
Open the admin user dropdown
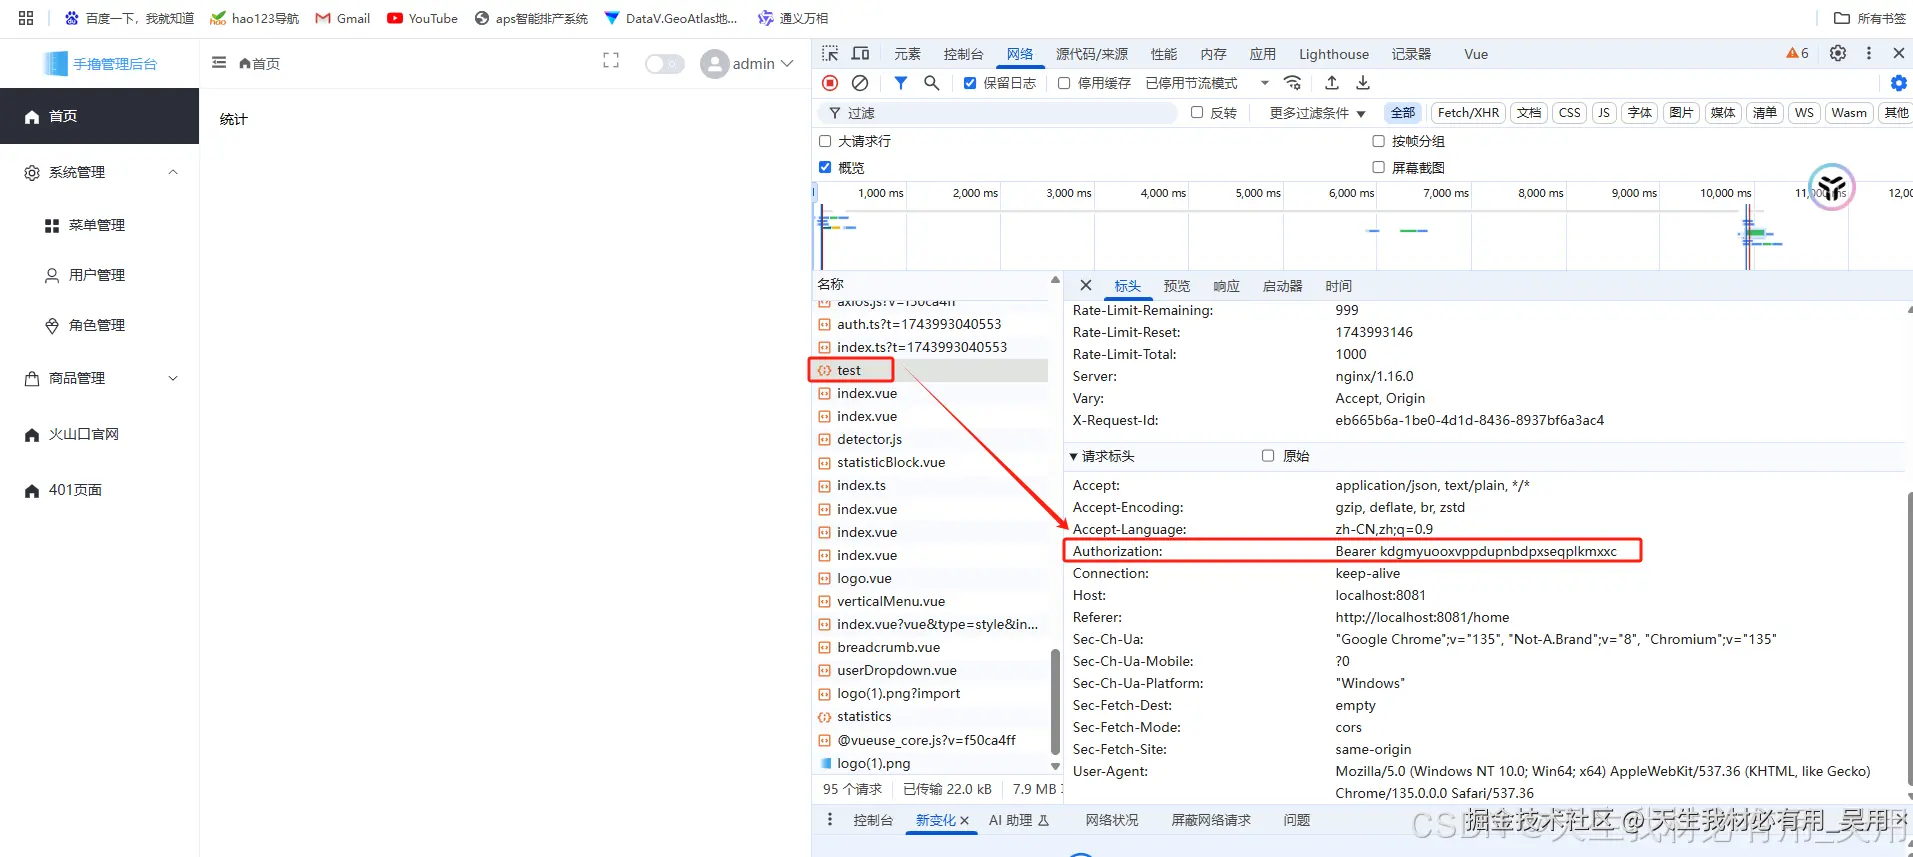(x=748, y=64)
